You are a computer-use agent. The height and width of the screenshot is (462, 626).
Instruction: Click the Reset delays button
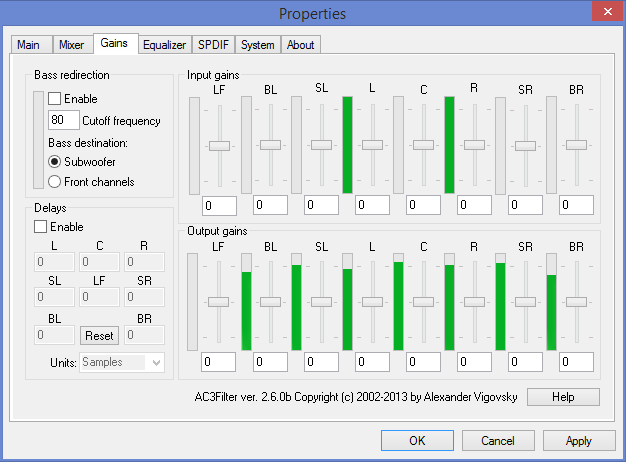pos(99,336)
